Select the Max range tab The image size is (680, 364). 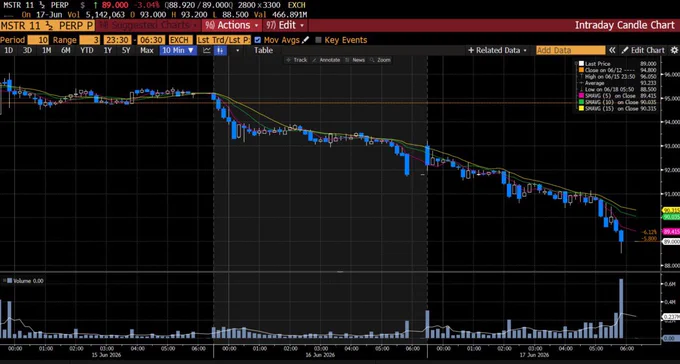147,50
